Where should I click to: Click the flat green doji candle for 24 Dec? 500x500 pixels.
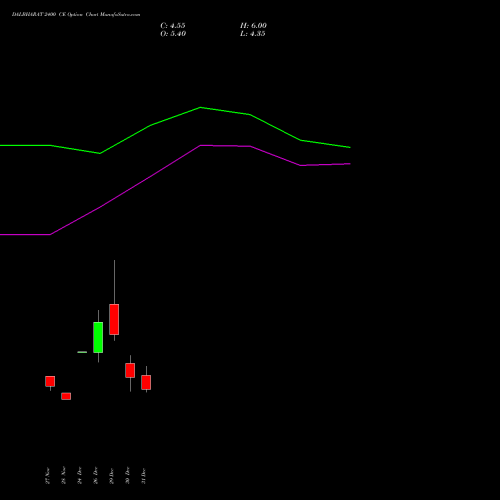pos(82,352)
